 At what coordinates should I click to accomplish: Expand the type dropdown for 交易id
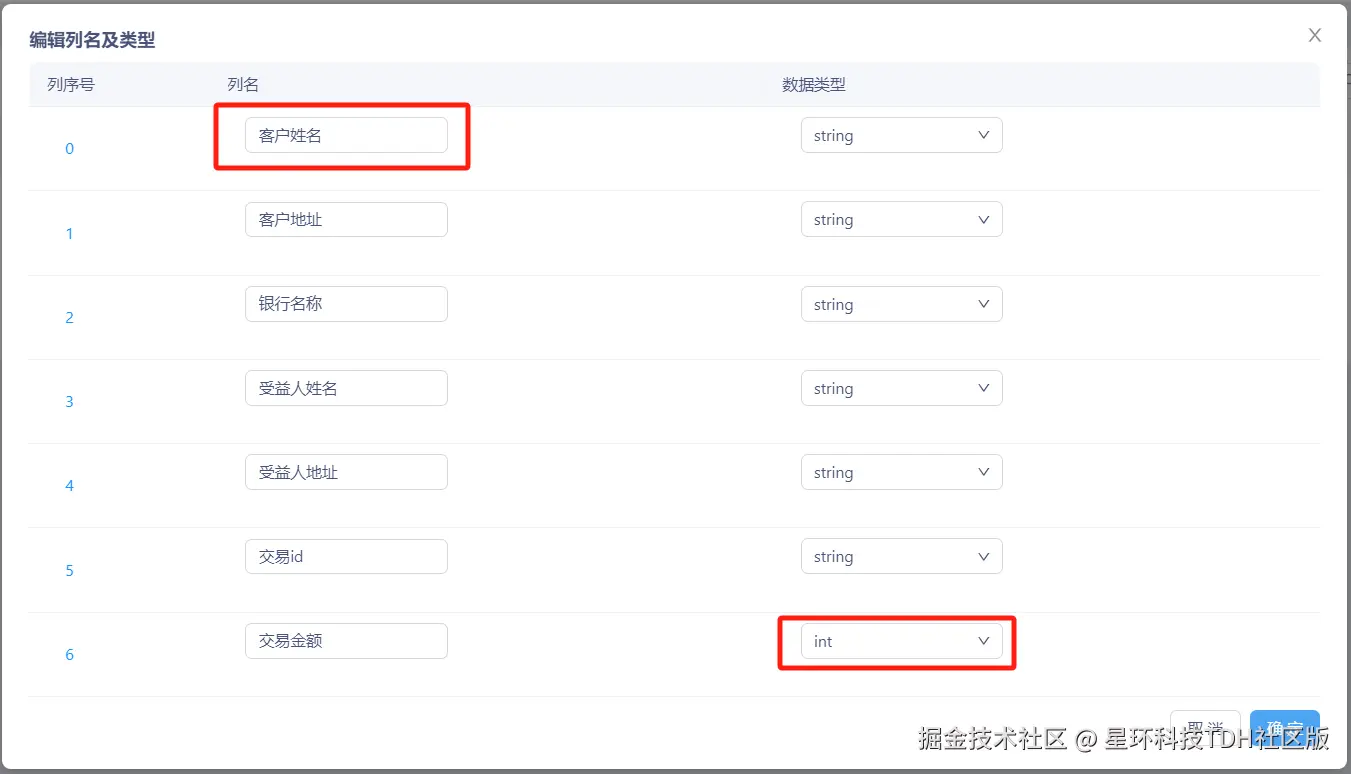900,556
